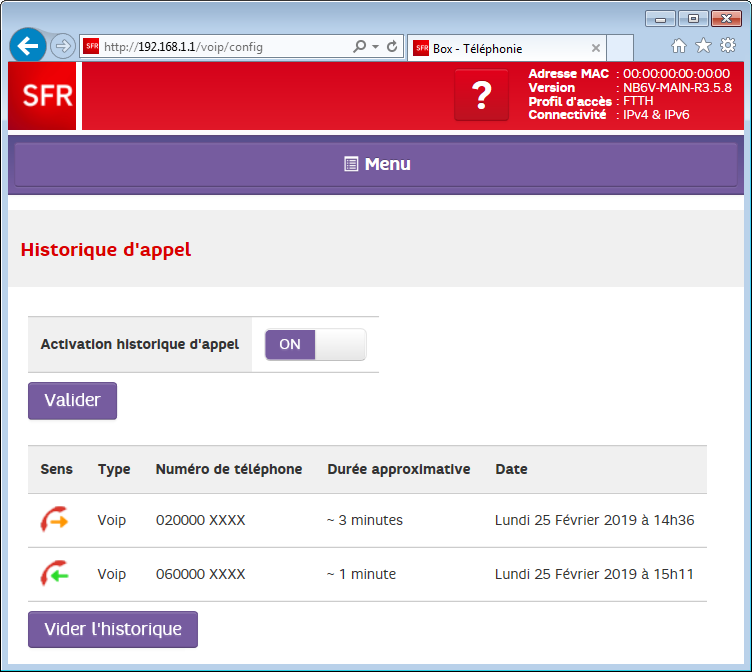This screenshot has width=752, height=672.
Task: Click the search magnifier in address bar
Action: (x=360, y=47)
